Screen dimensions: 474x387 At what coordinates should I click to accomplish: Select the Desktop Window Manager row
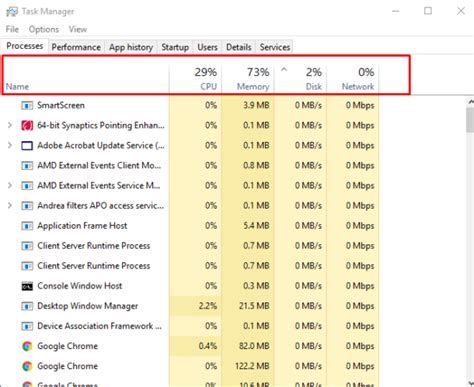coord(190,306)
